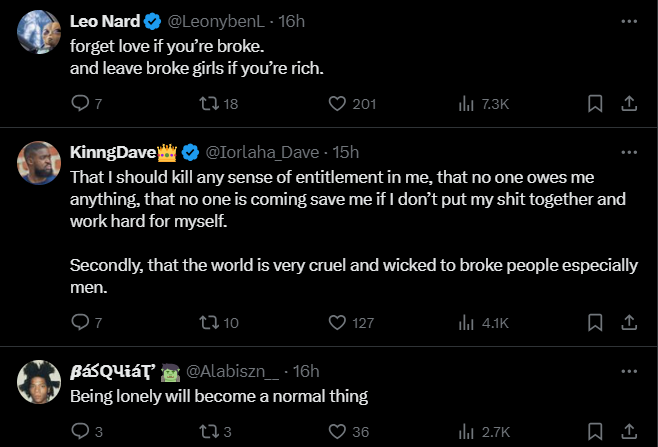Open the 16h timestamp on Alabiszn__ tweet

point(305,371)
